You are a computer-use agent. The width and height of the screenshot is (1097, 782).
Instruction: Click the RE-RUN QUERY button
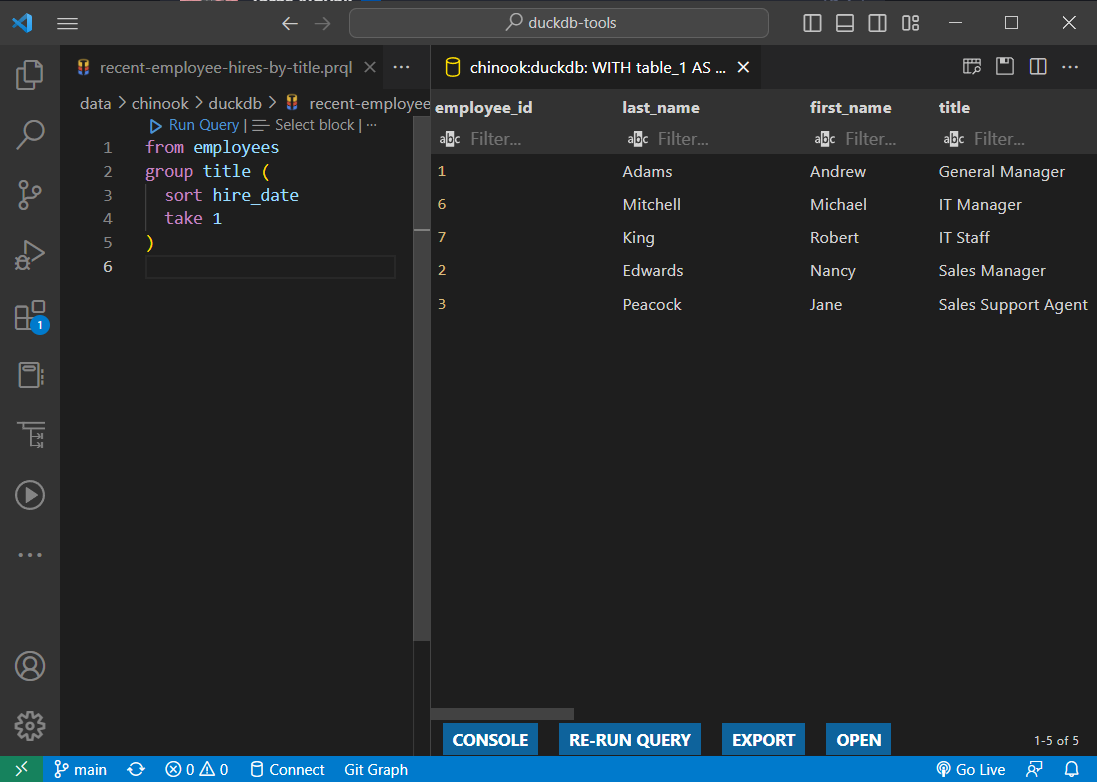point(629,740)
